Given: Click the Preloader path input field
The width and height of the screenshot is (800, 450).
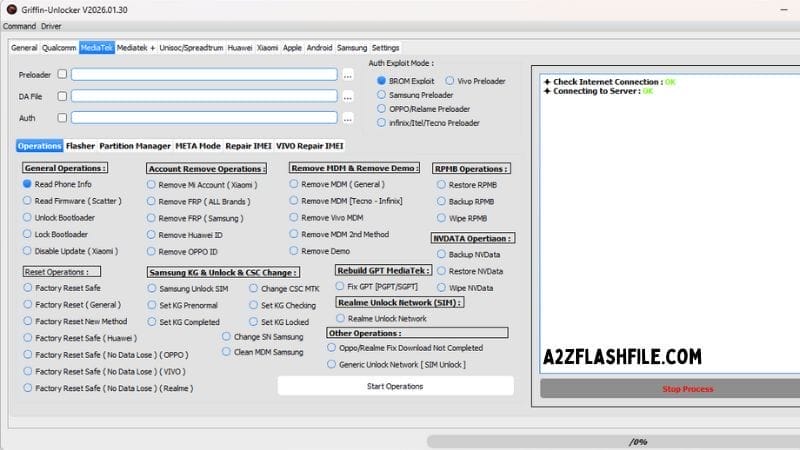Looking at the screenshot, I should [204, 74].
